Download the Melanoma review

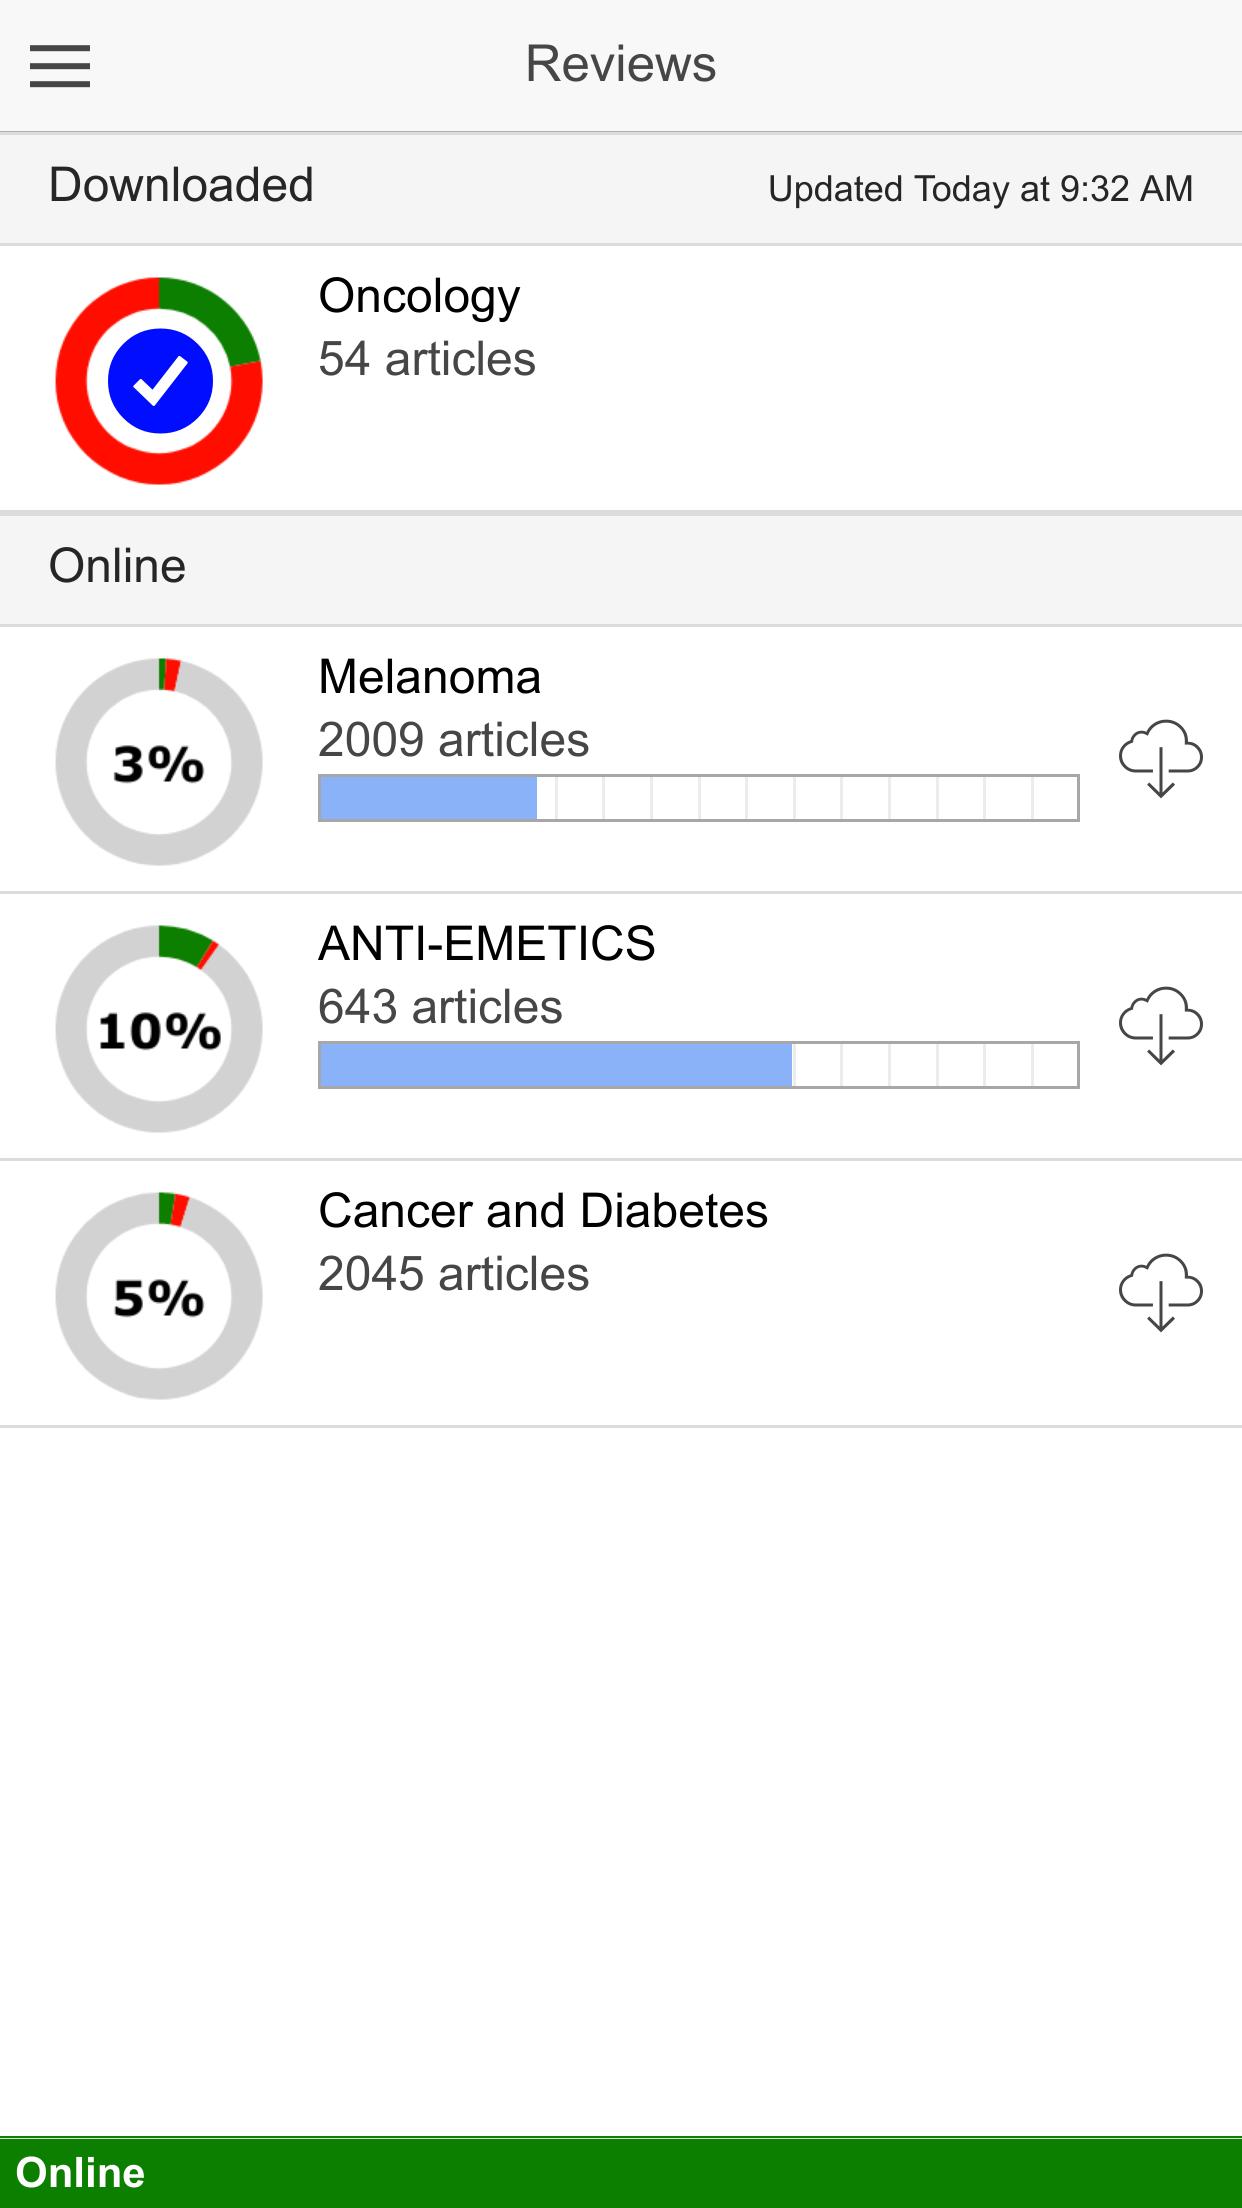(x=1160, y=758)
